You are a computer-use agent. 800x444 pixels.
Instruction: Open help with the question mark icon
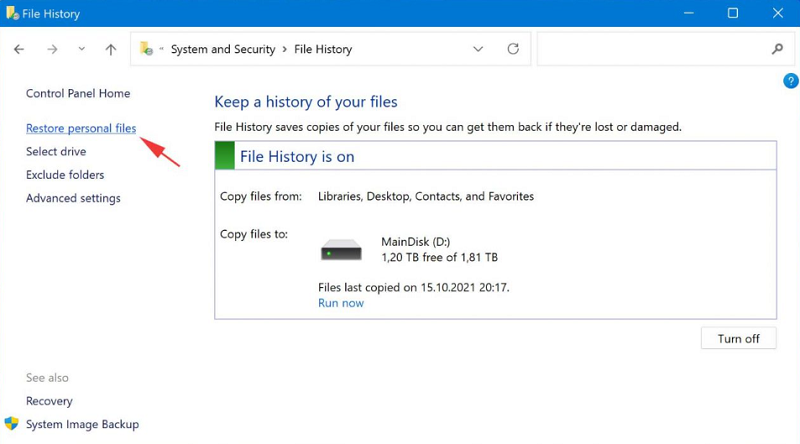(791, 81)
